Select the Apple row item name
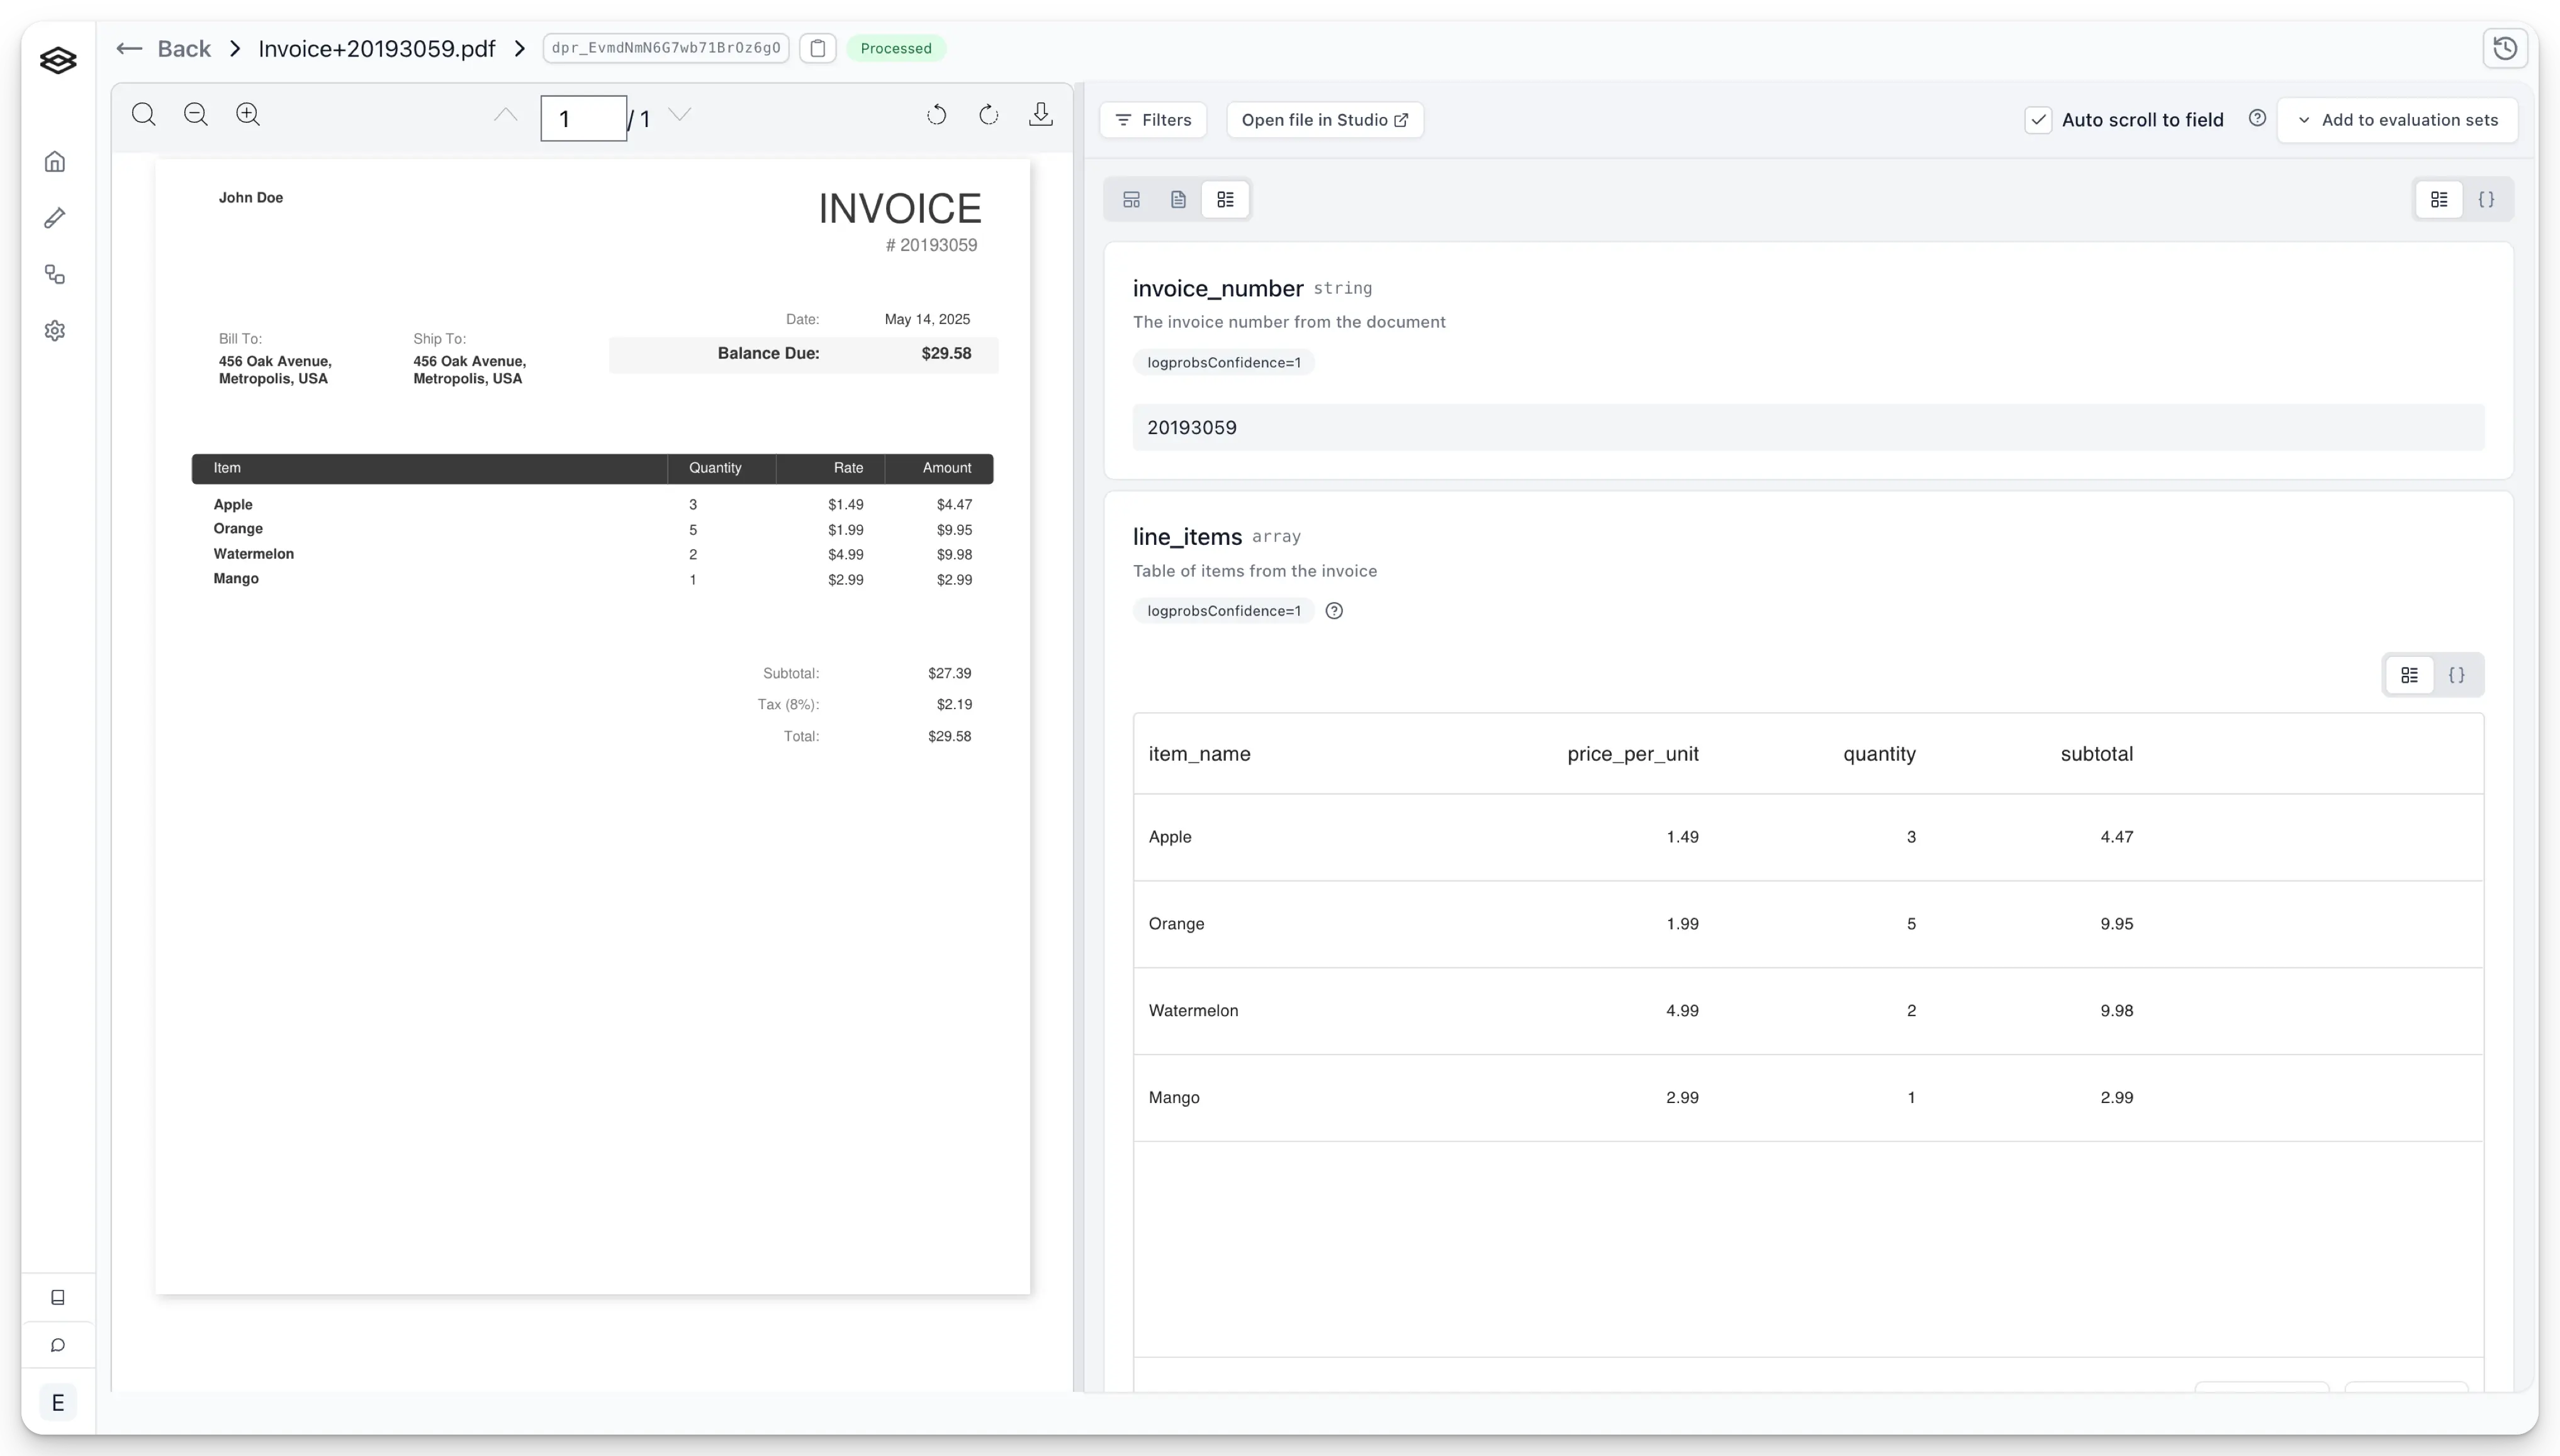 pyautogui.click(x=1169, y=837)
